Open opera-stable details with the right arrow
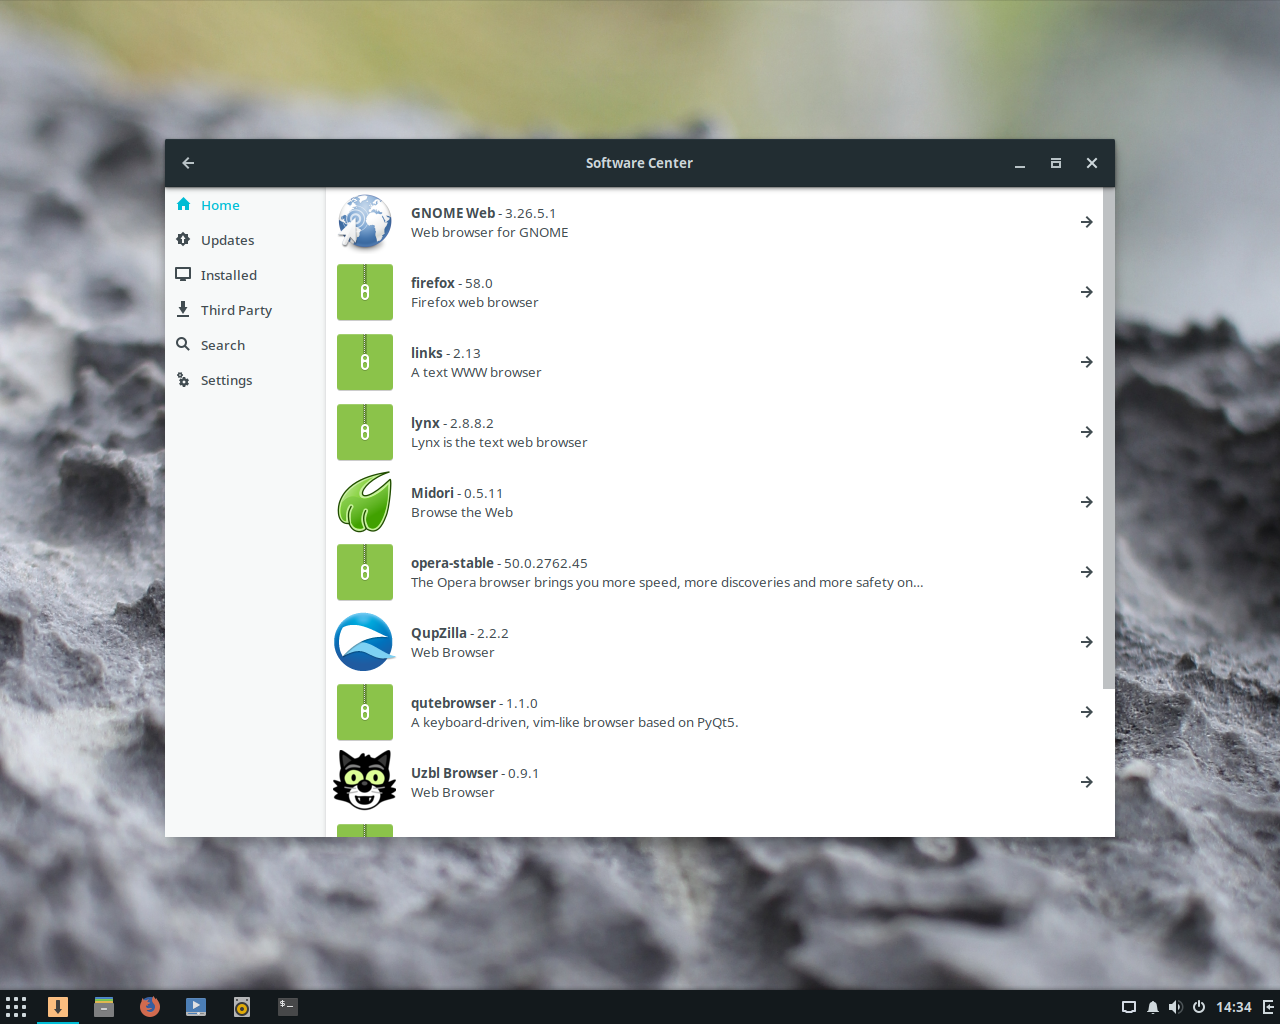This screenshot has width=1280, height=1024. tap(1086, 572)
